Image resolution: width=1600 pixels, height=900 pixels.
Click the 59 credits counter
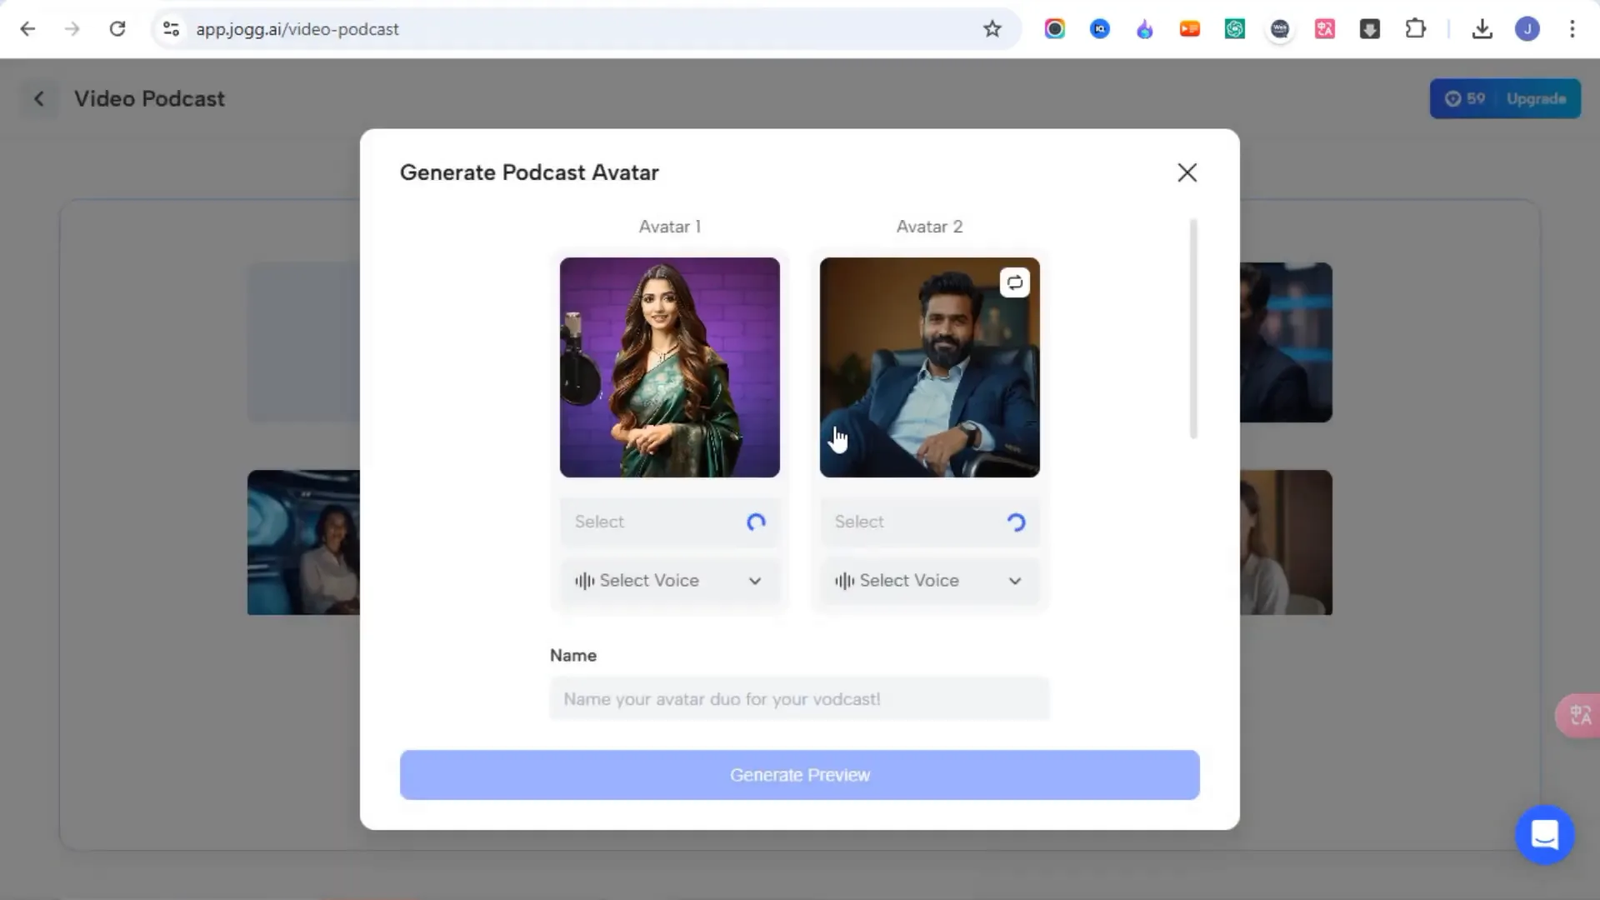pos(1466,99)
